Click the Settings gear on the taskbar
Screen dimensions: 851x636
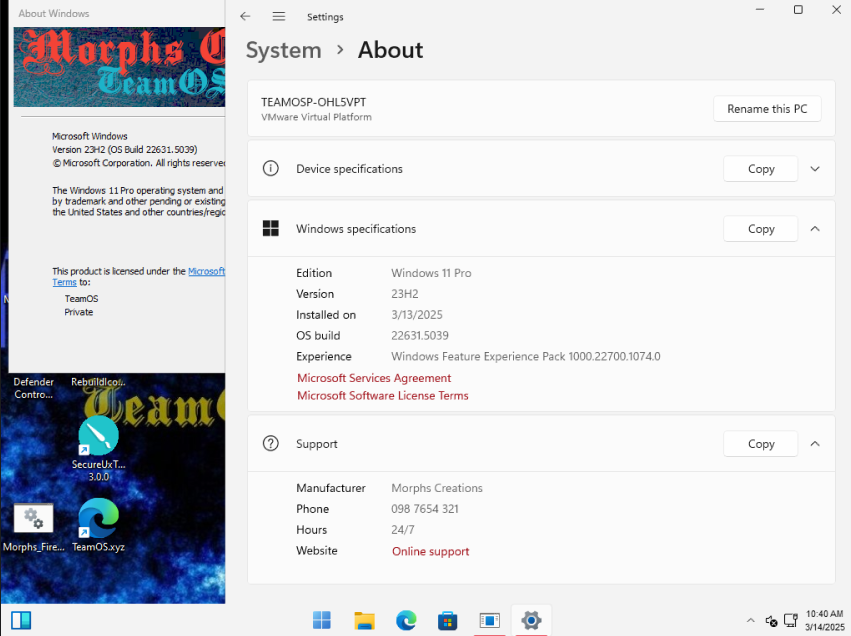click(x=531, y=620)
